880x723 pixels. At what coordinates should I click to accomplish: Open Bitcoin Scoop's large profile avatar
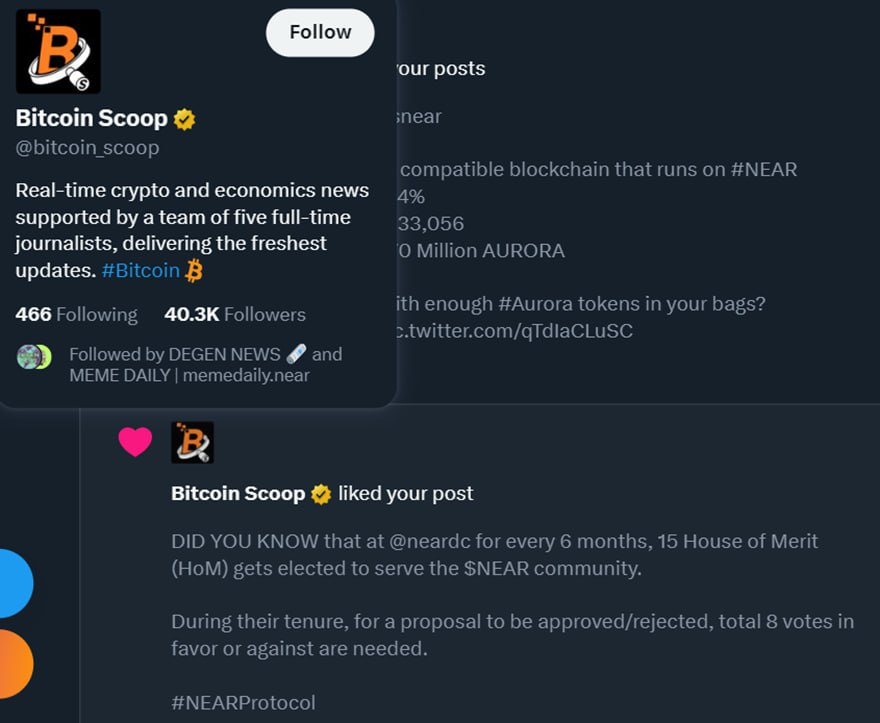tap(58, 51)
